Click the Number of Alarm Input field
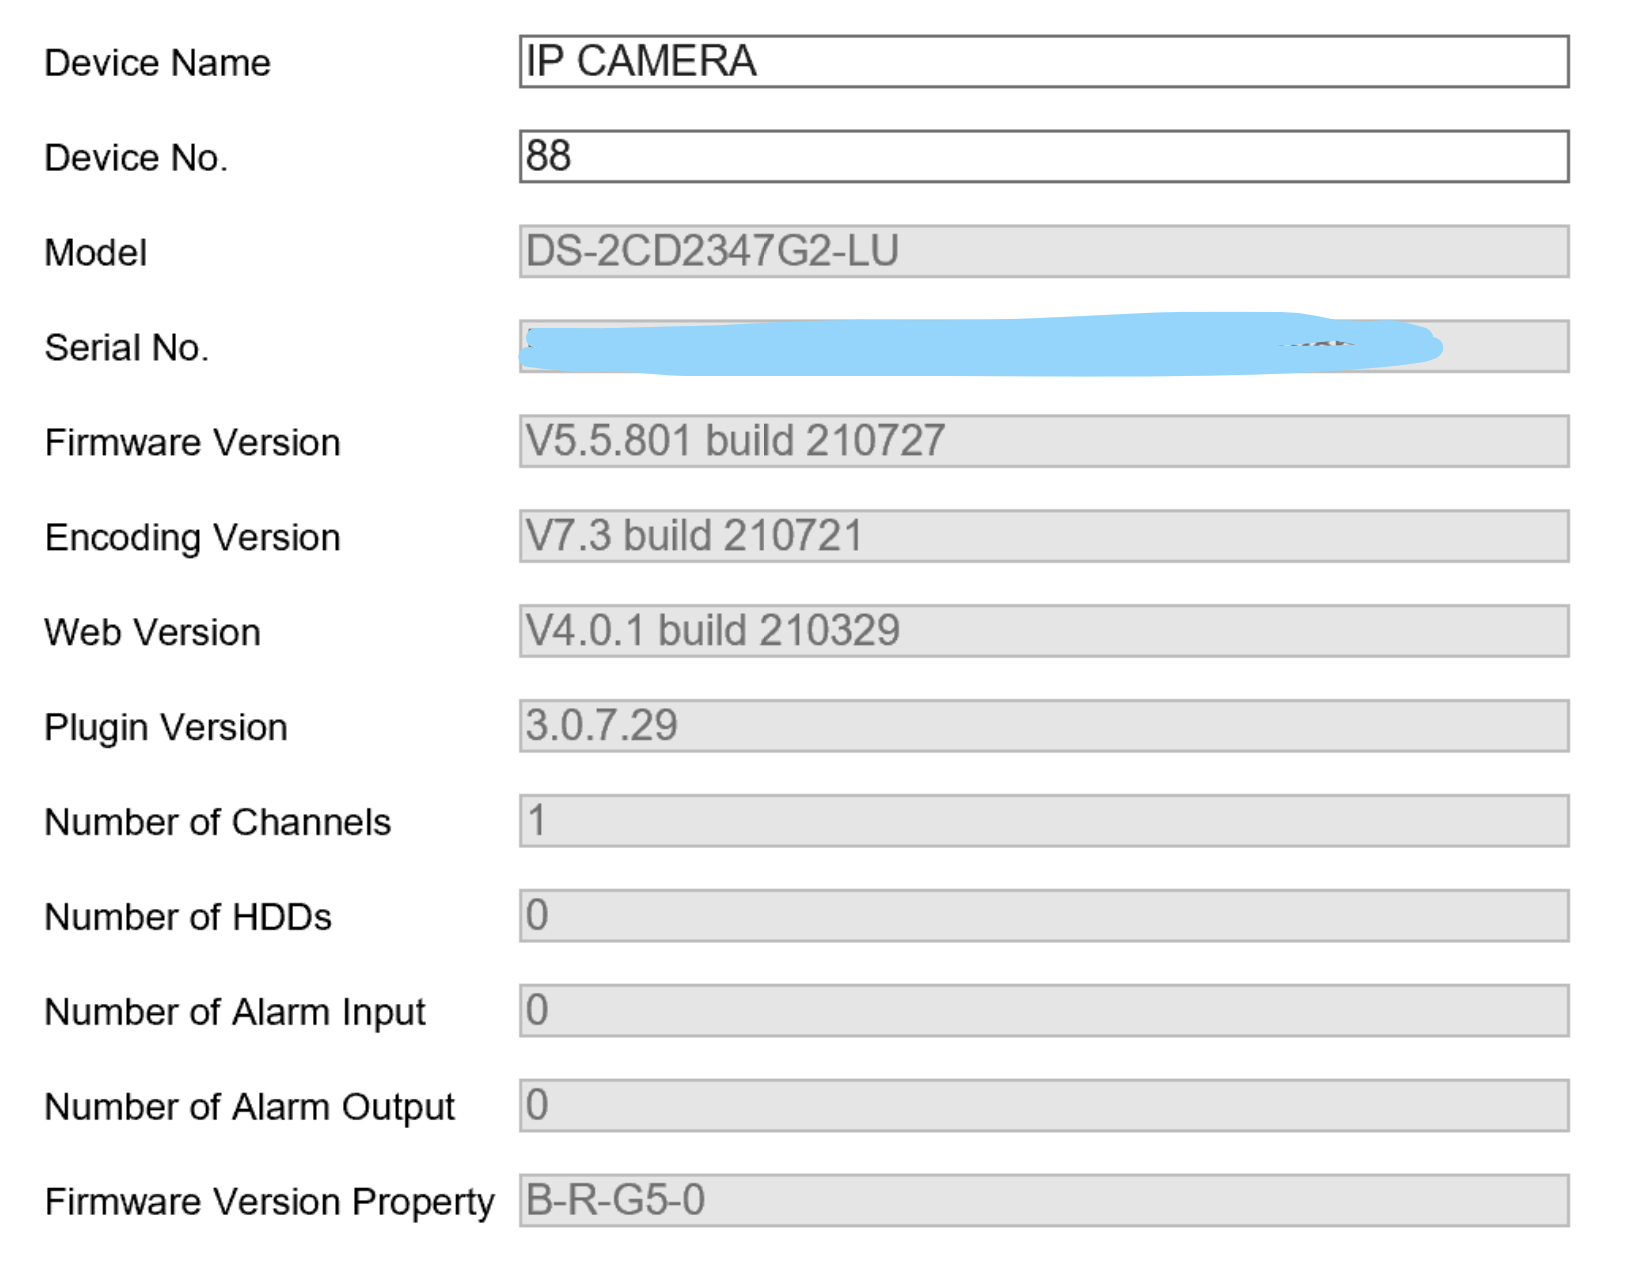1650x1270 pixels. pyautogui.click(x=1043, y=1011)
